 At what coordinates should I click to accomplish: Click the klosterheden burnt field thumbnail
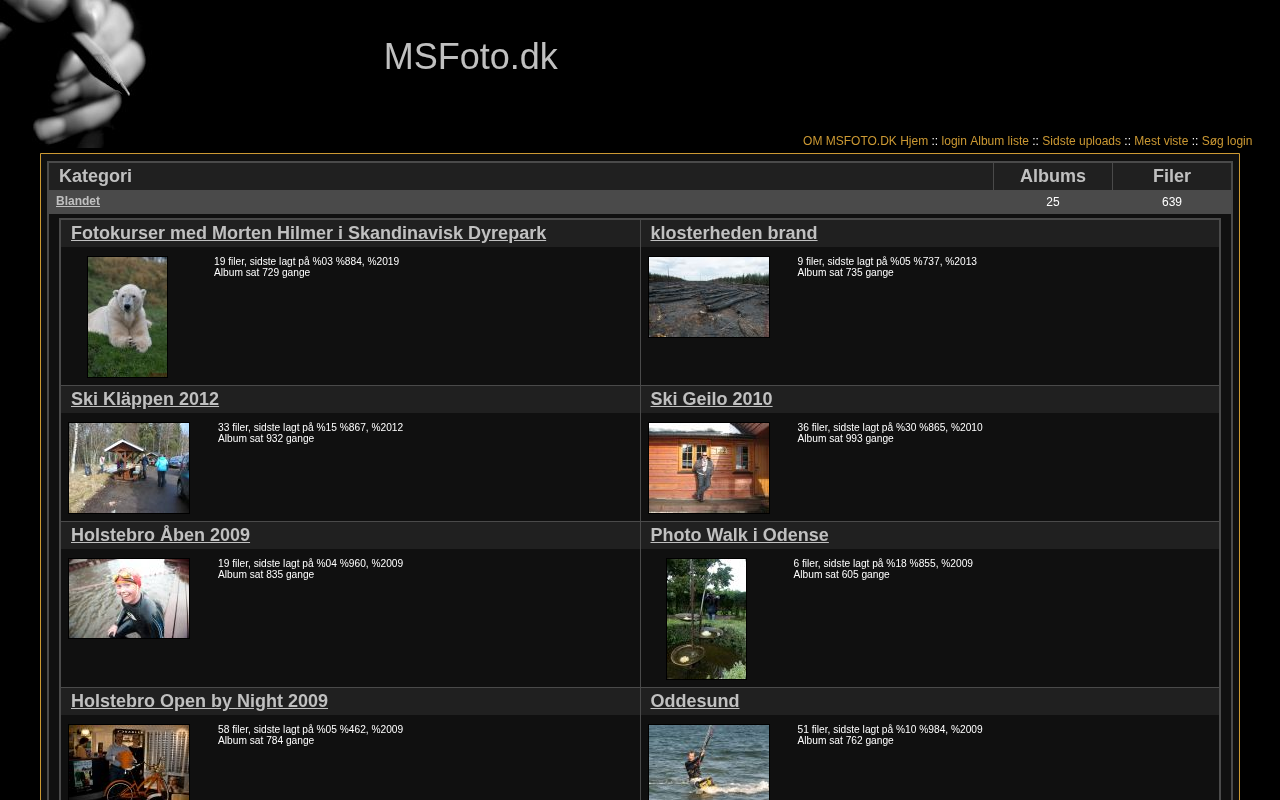coord(709,297)
